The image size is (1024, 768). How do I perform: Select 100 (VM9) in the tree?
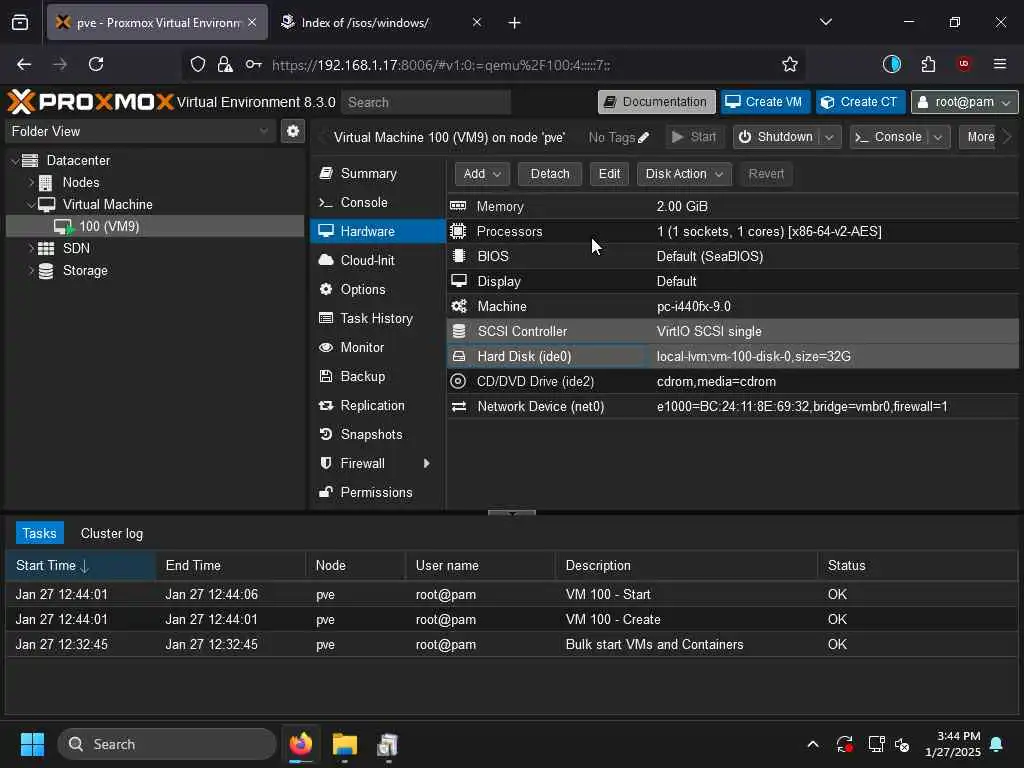pos(155,227)
